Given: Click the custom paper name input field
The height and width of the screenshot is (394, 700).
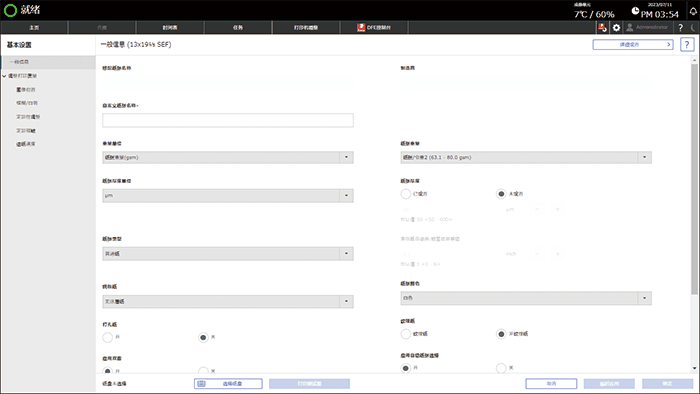Looking at the screenshot, I should pyautogui.click(x=228, y=120).
